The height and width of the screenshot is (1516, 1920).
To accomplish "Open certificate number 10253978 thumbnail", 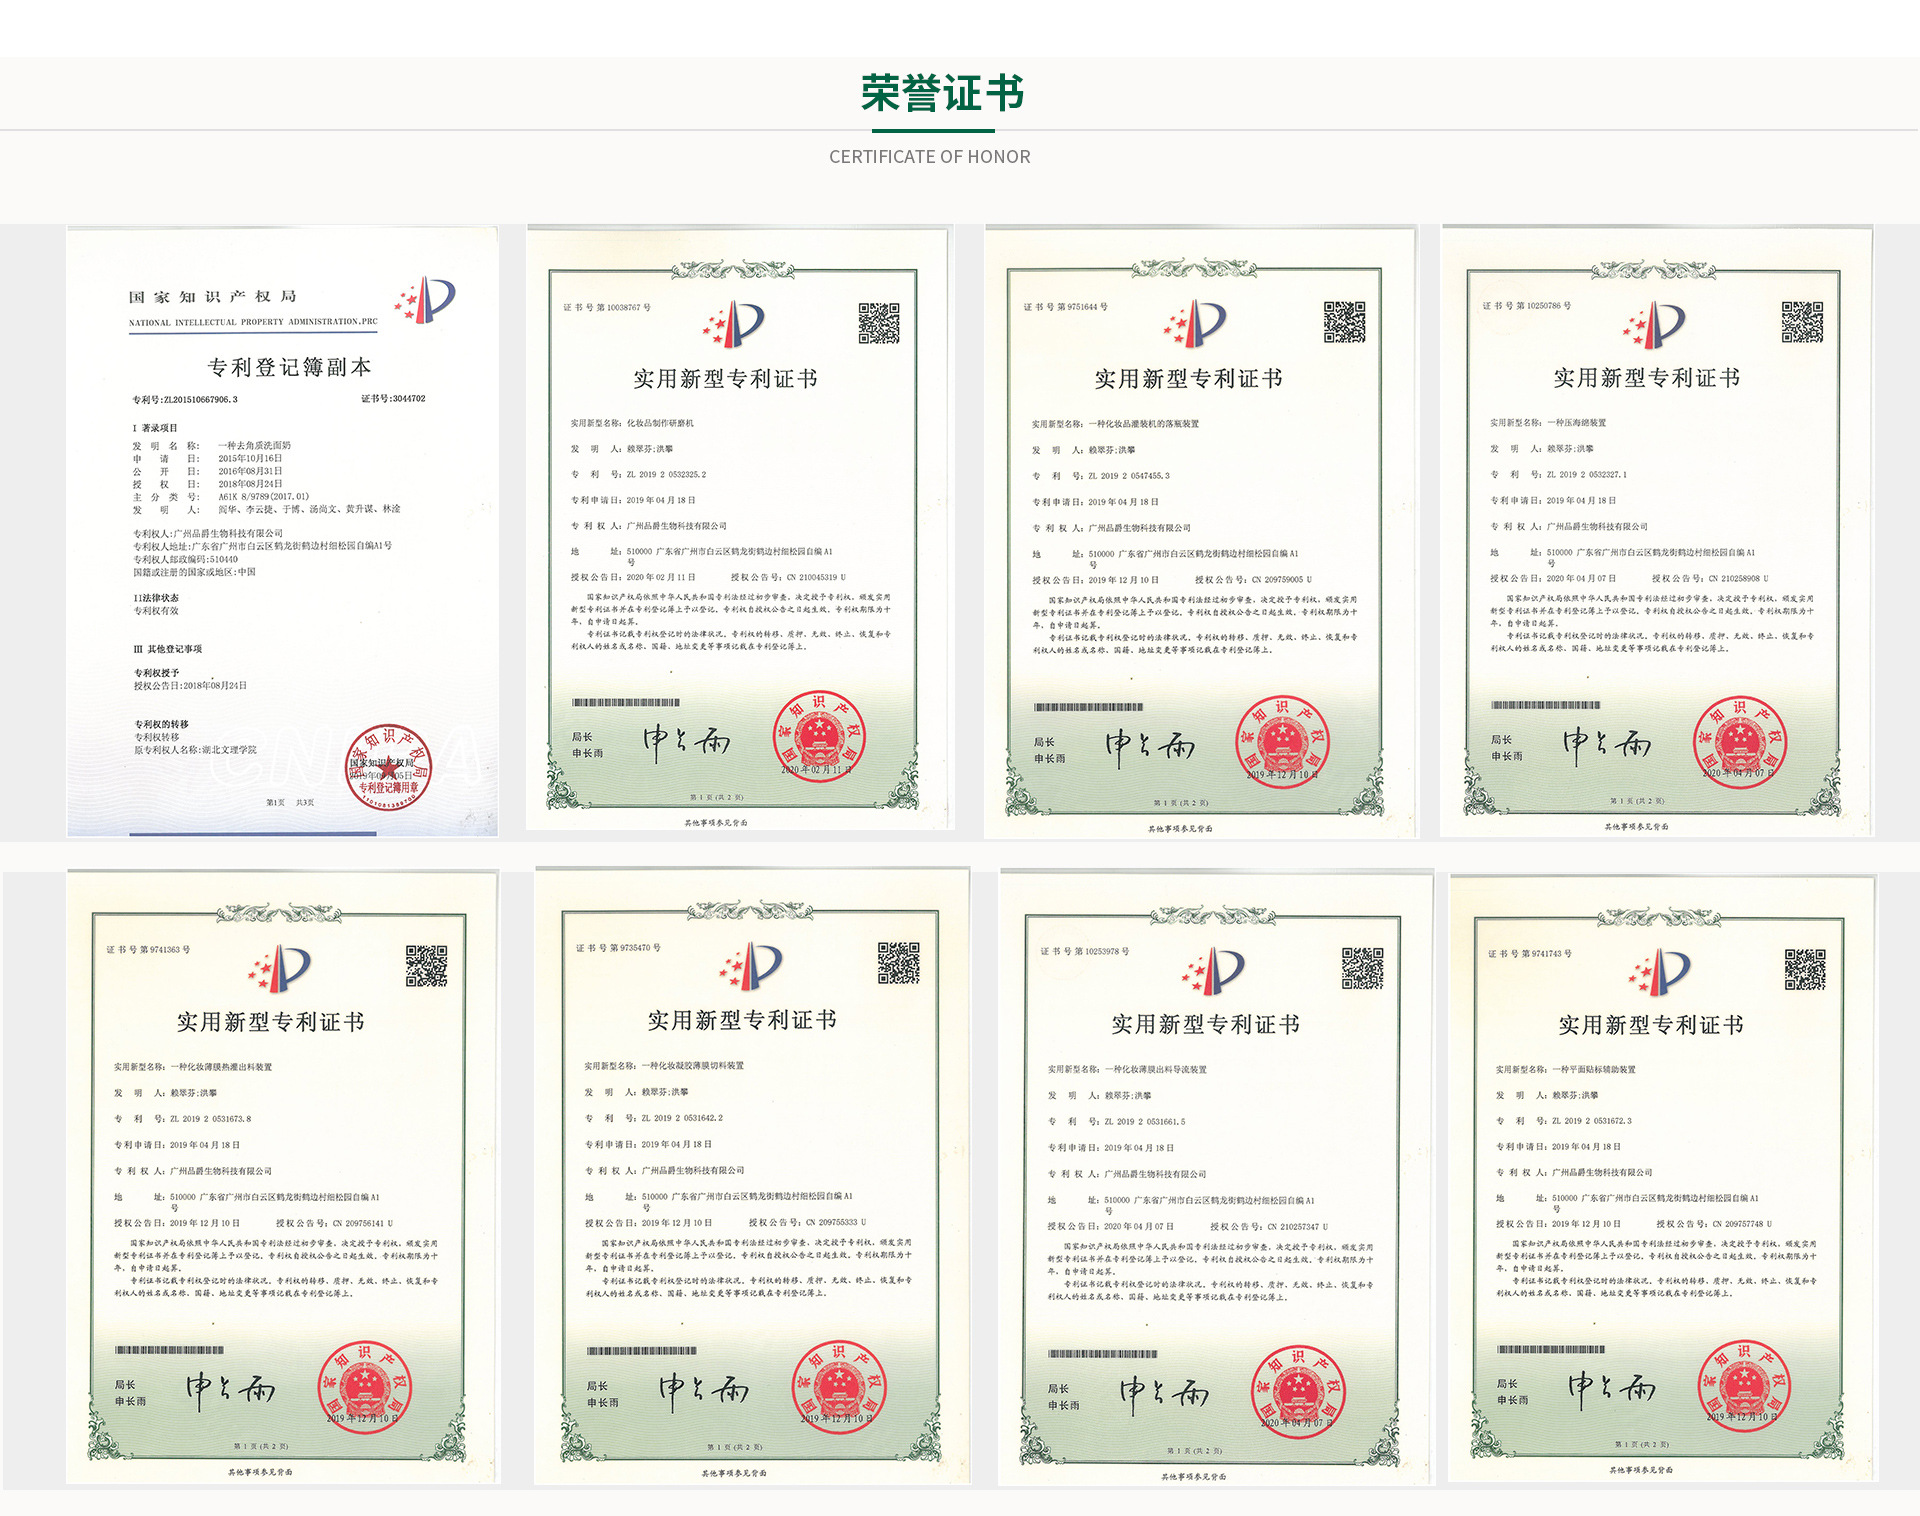I will (x=1215, y=1176).
